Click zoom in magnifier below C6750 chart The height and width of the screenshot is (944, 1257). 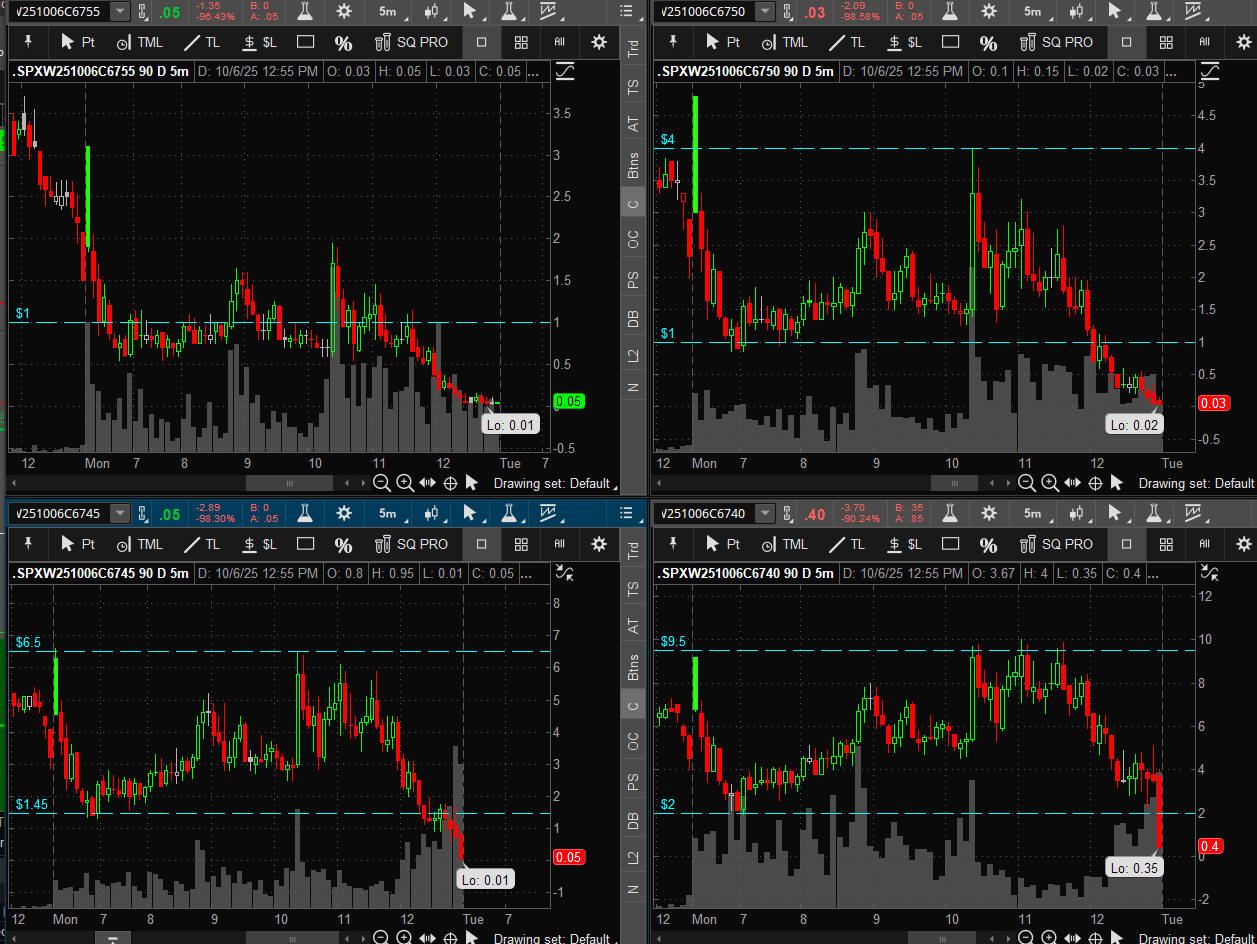1050,483
